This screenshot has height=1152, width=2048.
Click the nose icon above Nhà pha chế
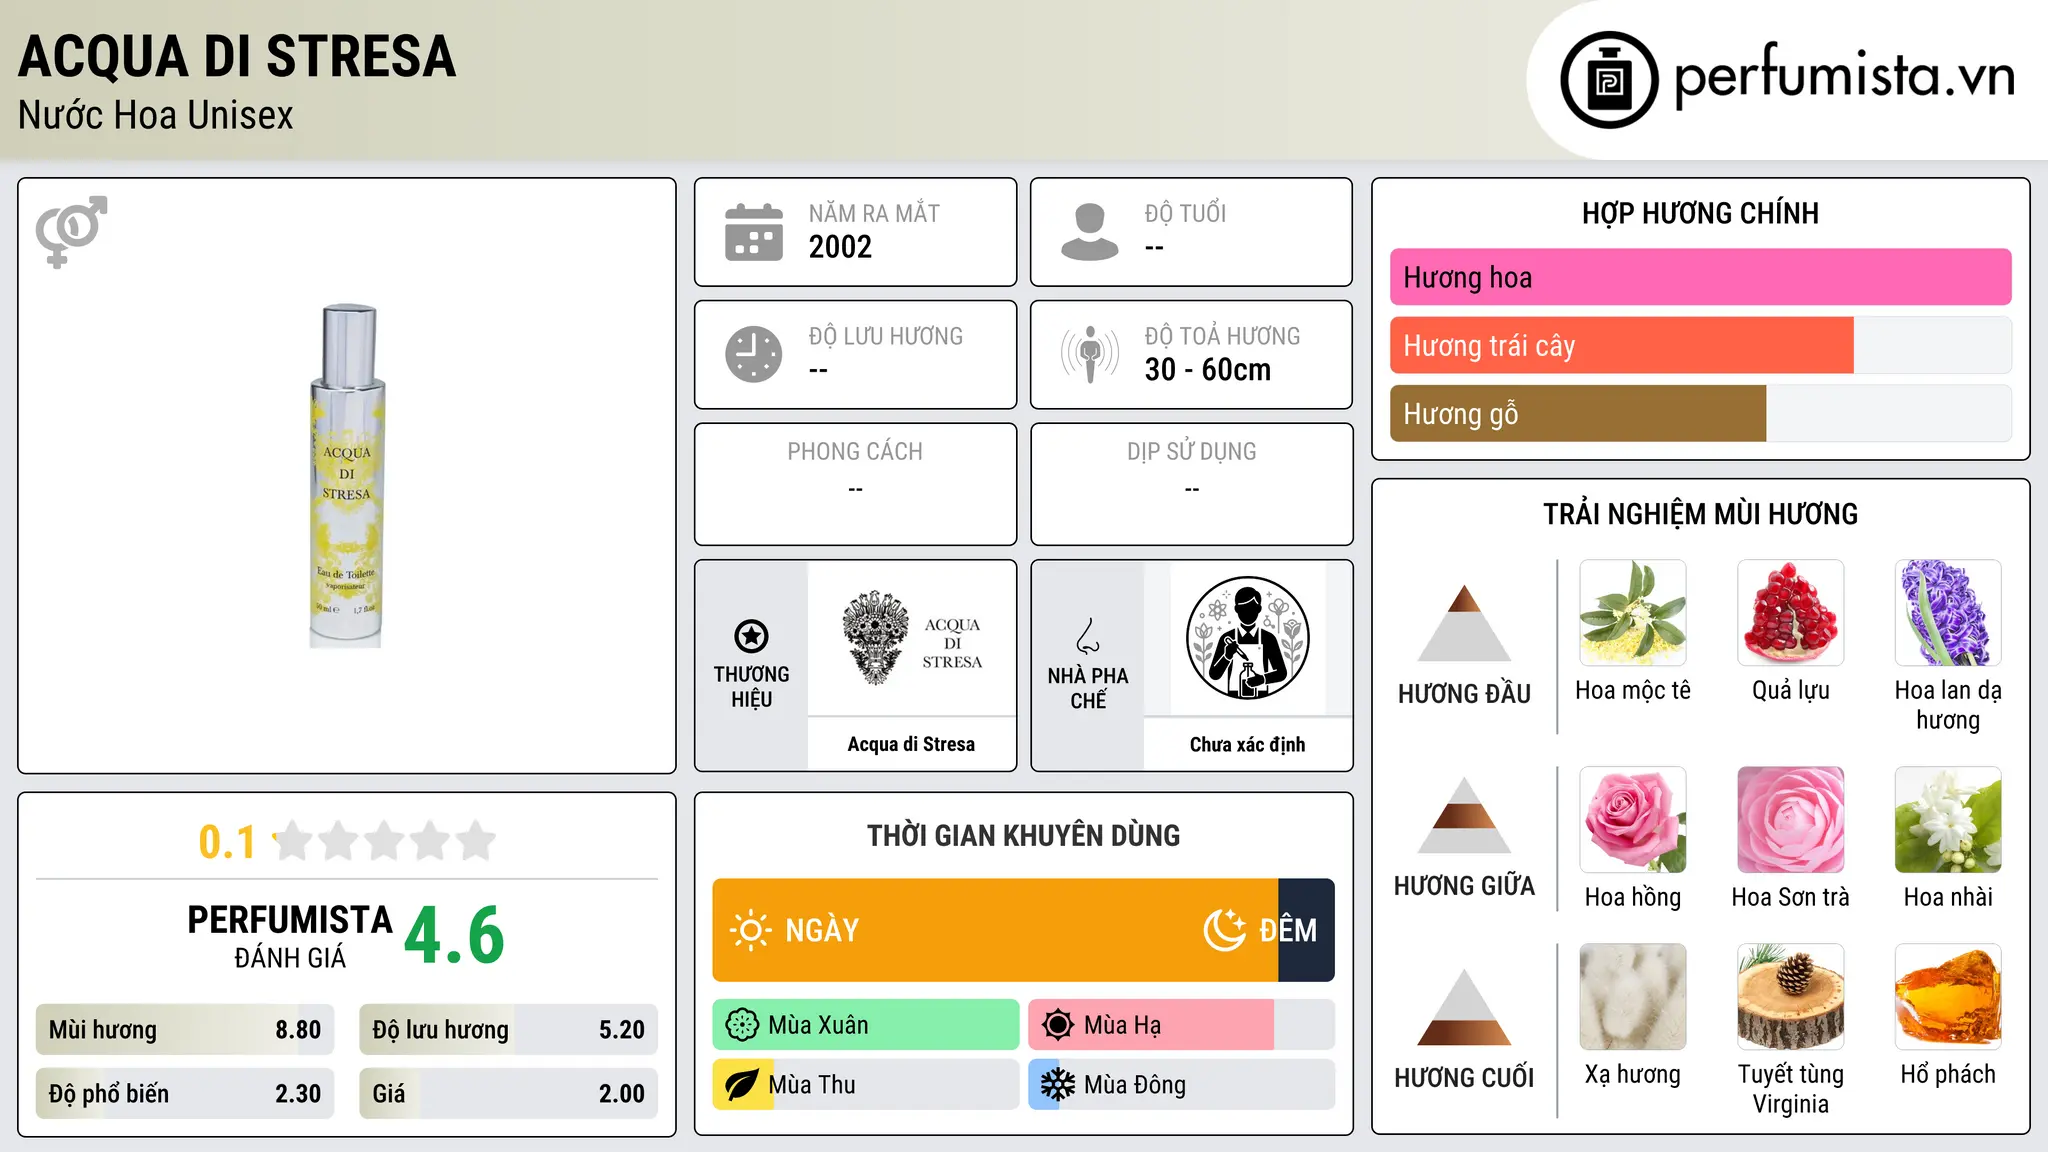[x=1088, y=636]
